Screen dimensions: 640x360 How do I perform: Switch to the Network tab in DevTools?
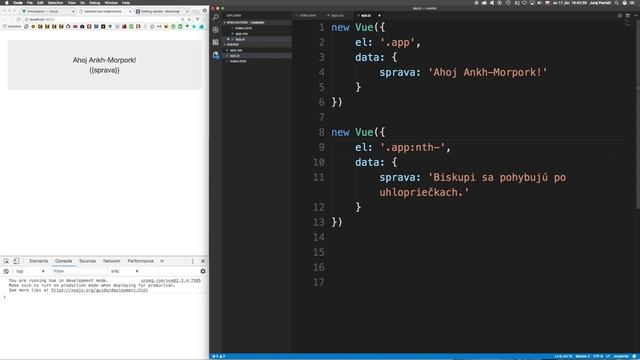[x=111, y=261]
